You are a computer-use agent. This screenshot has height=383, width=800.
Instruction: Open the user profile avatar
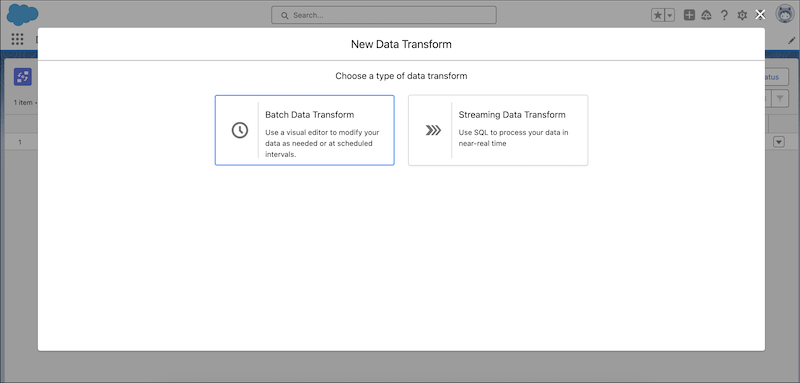(785, 15)
